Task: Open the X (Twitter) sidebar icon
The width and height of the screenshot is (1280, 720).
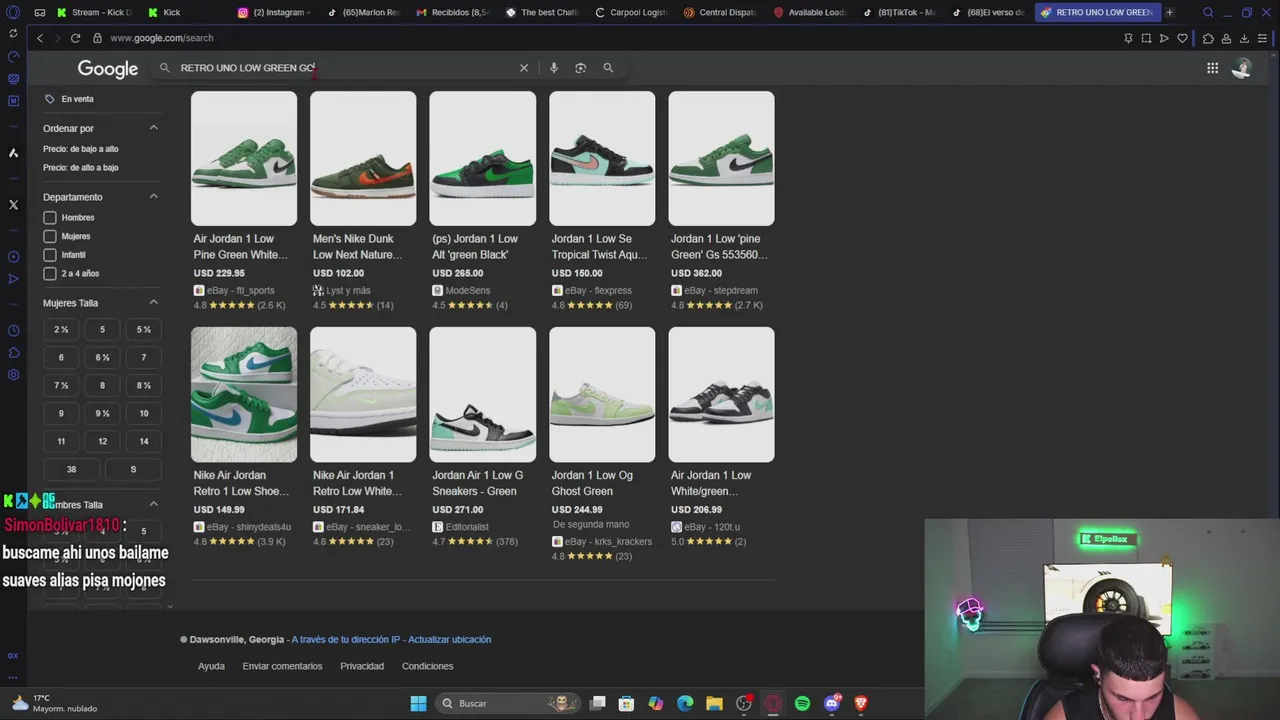Action: [x=13, y=205]
